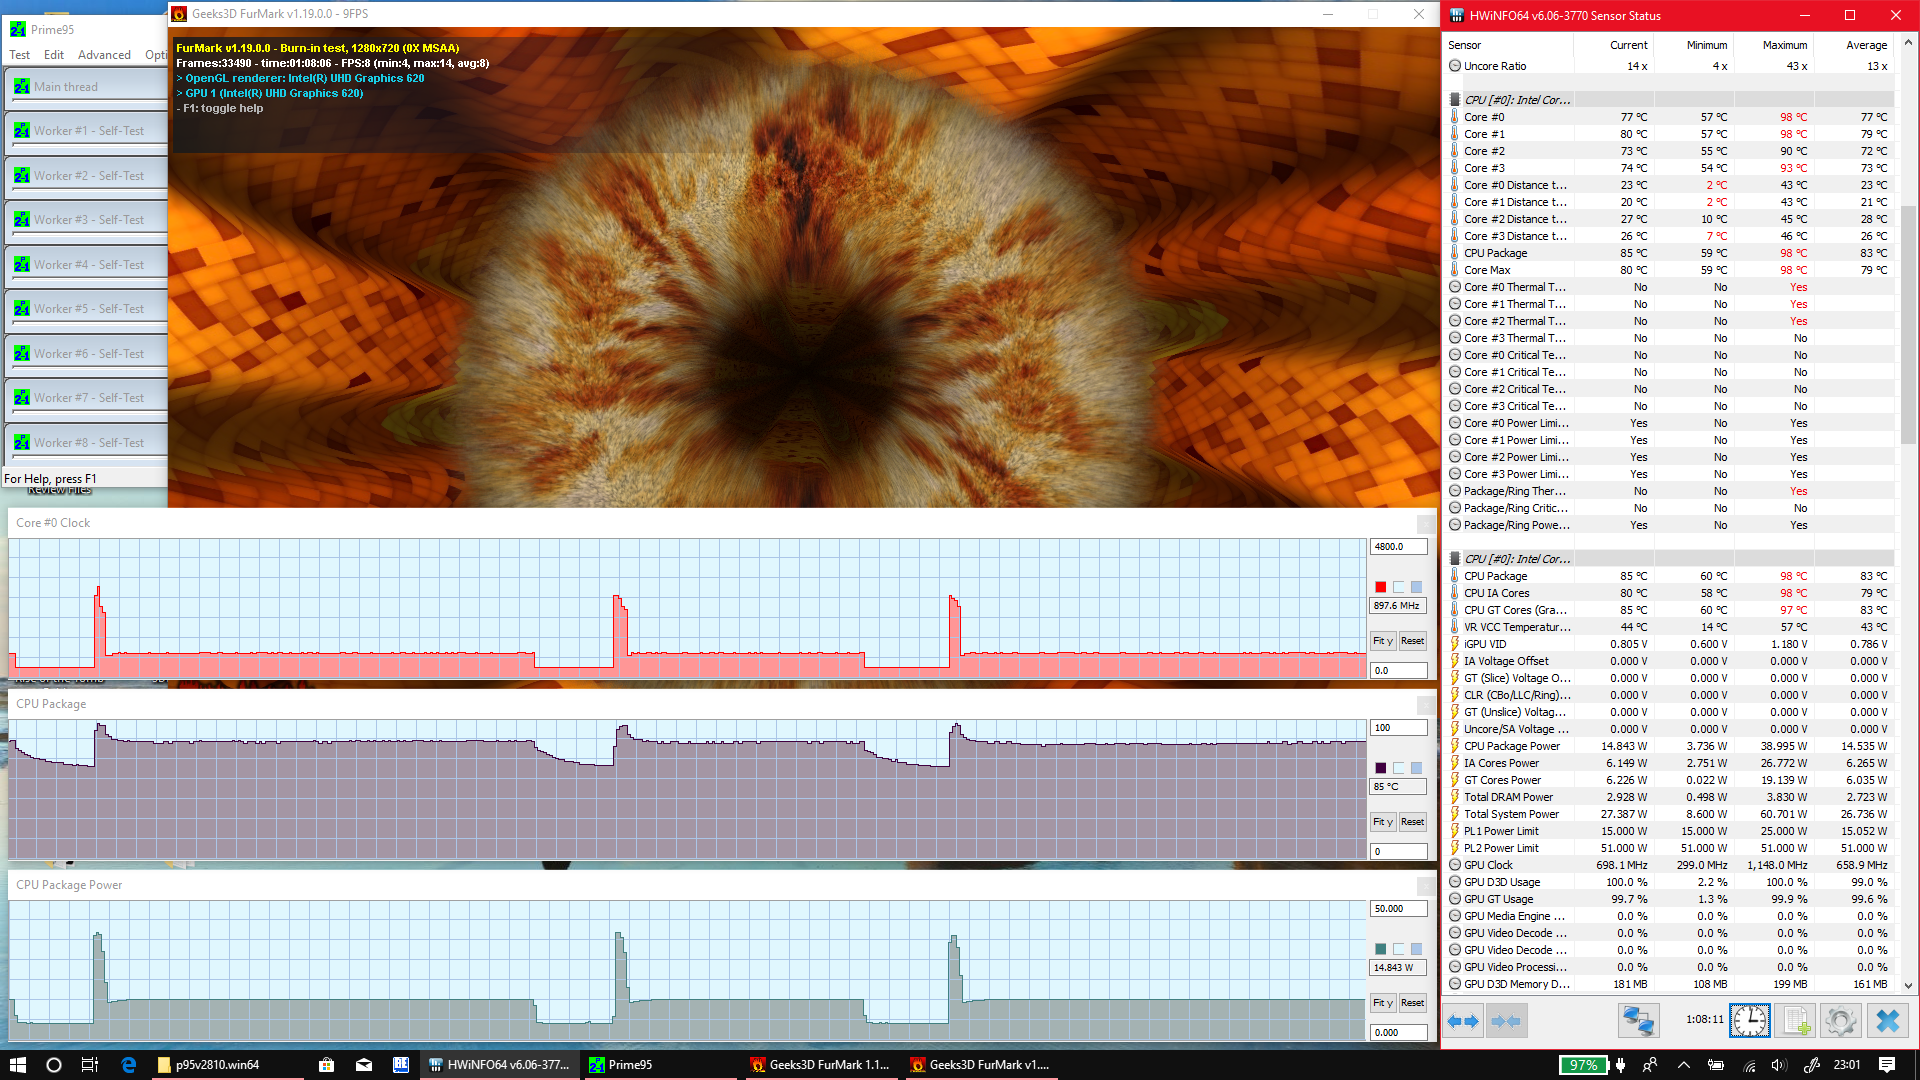Screen dimensions: 1920x1080
Task: Open Cortana search circle on taskbar
Action: coord(54,1065)
